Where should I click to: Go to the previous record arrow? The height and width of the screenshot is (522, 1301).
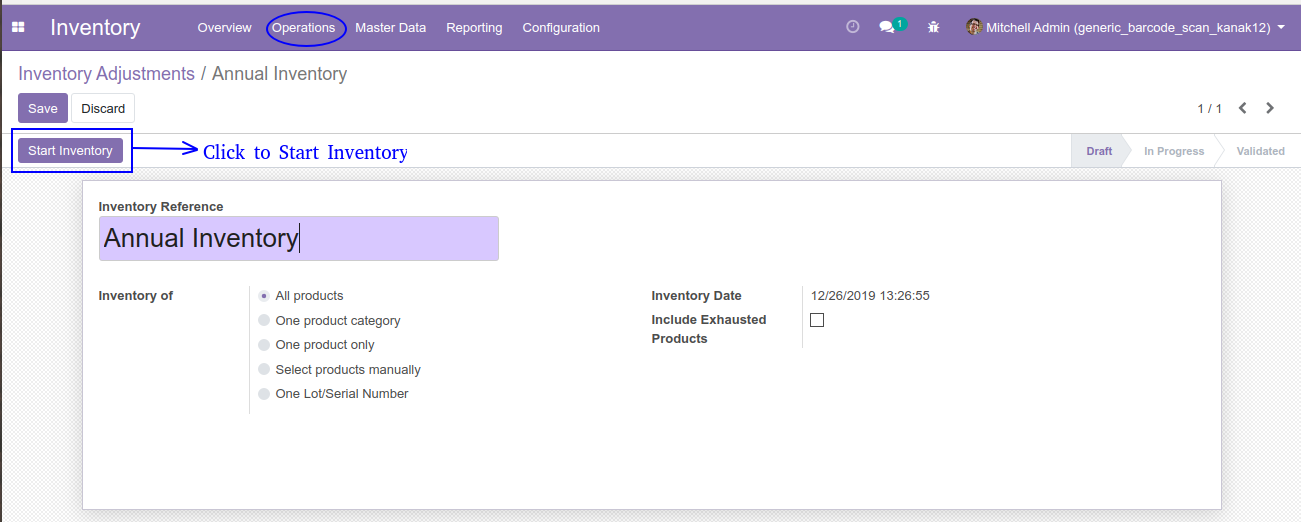[1243, 108]
